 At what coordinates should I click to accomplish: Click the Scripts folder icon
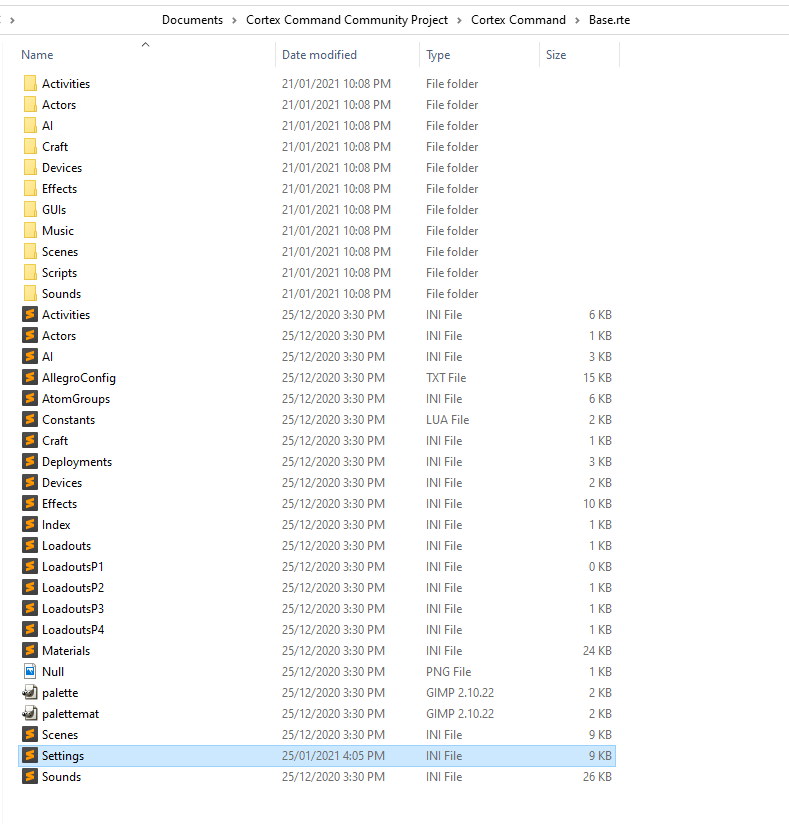click(x=30, y=273)
